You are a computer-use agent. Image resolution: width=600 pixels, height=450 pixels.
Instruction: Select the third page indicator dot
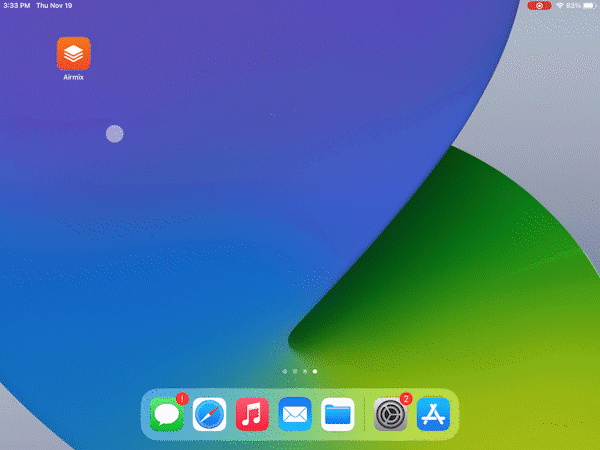point(305,371)
